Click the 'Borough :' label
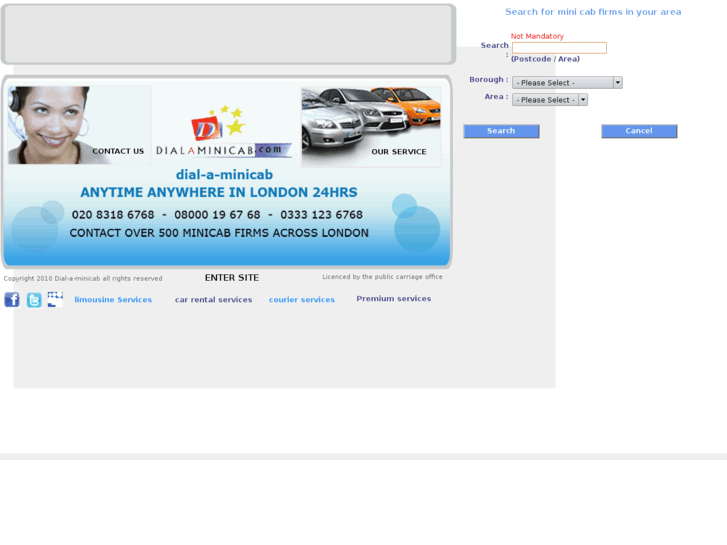727x545 pixels. pyautogui.click(x=489, y=80)
